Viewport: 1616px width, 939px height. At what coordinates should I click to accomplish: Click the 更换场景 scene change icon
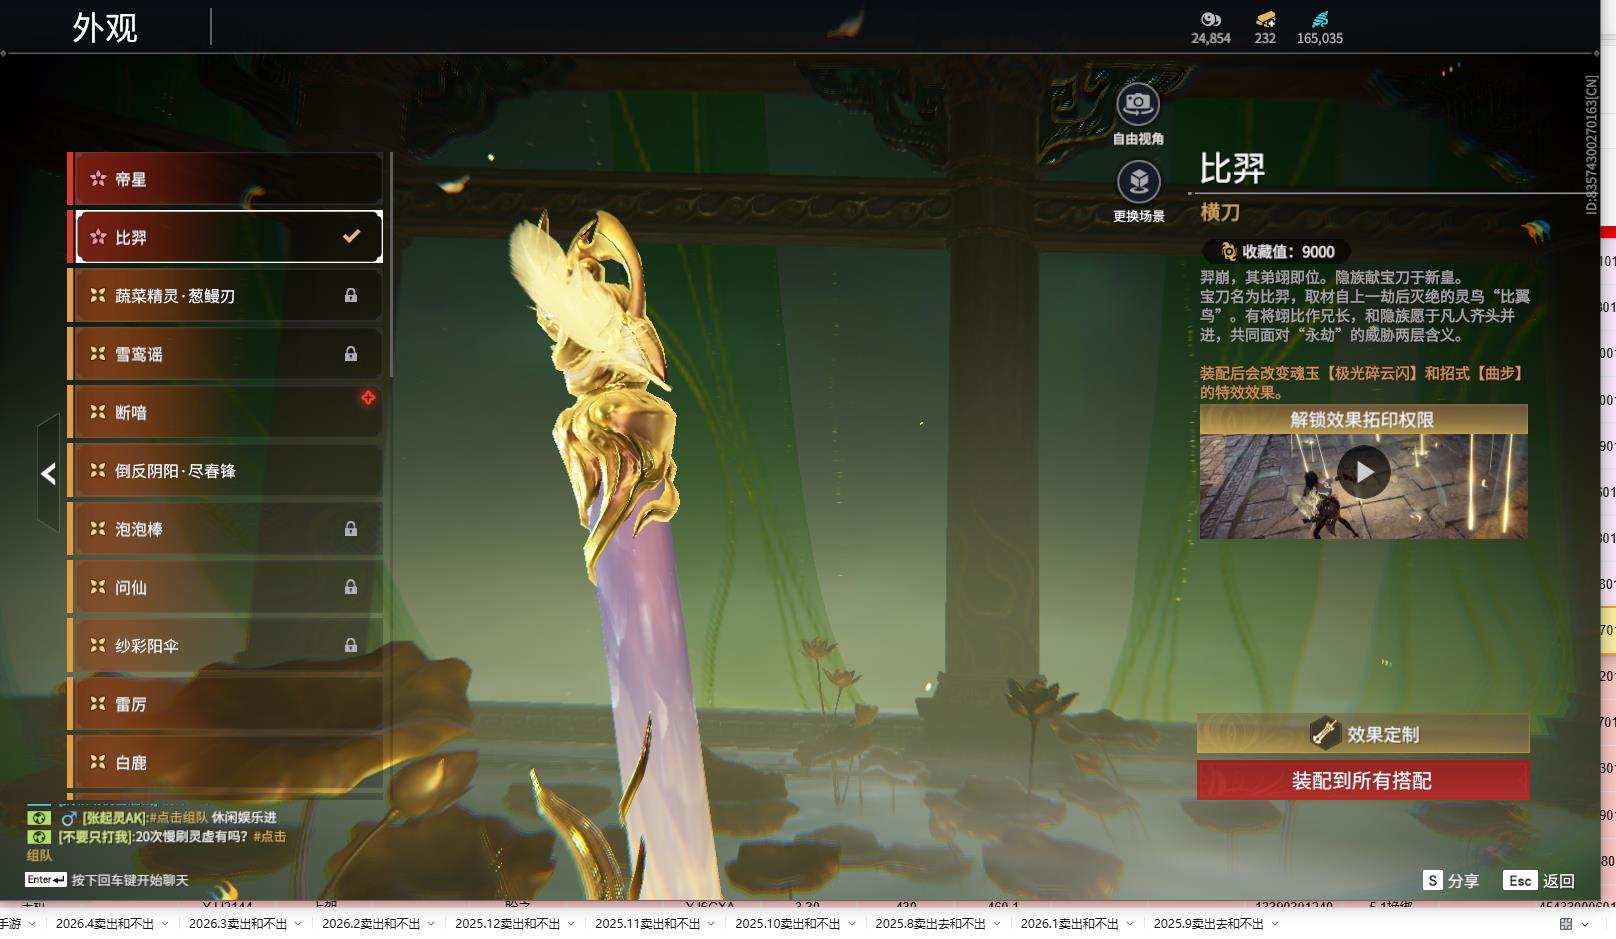1138,181
